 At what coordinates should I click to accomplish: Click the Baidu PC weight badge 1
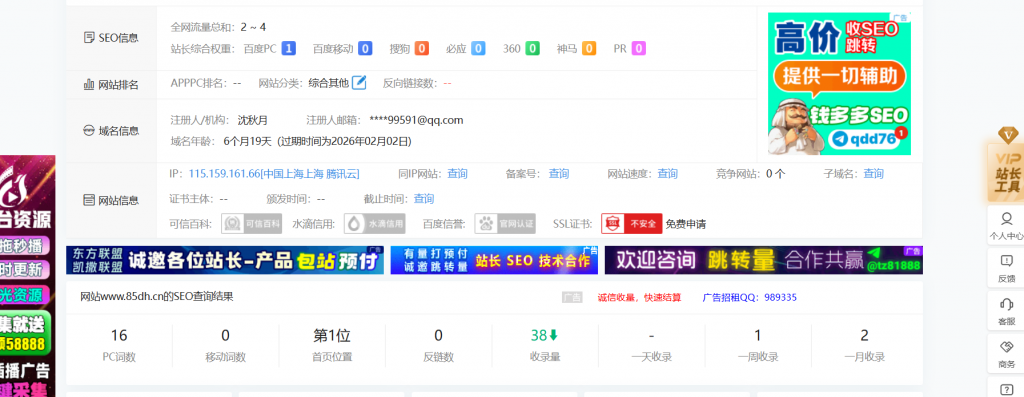point(289,48)
